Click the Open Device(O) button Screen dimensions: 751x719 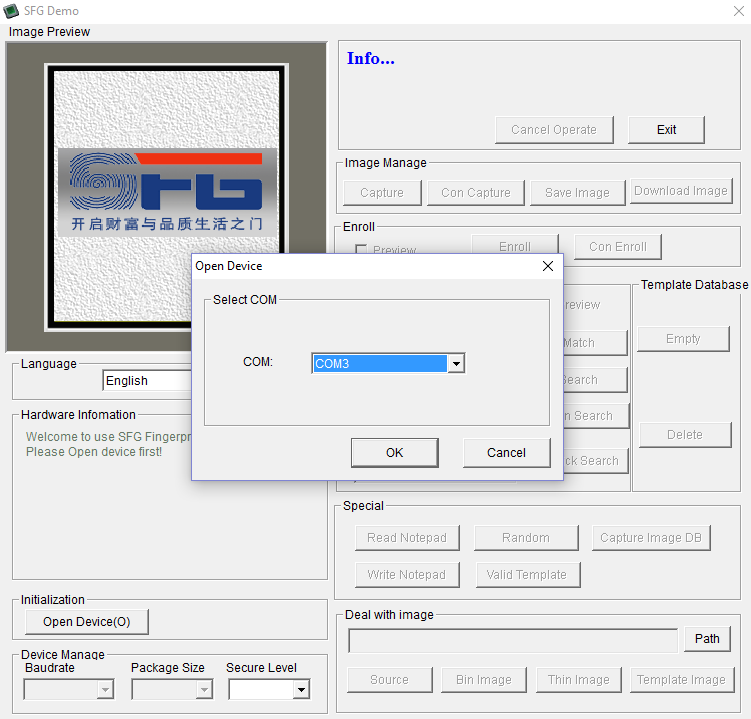86,622
